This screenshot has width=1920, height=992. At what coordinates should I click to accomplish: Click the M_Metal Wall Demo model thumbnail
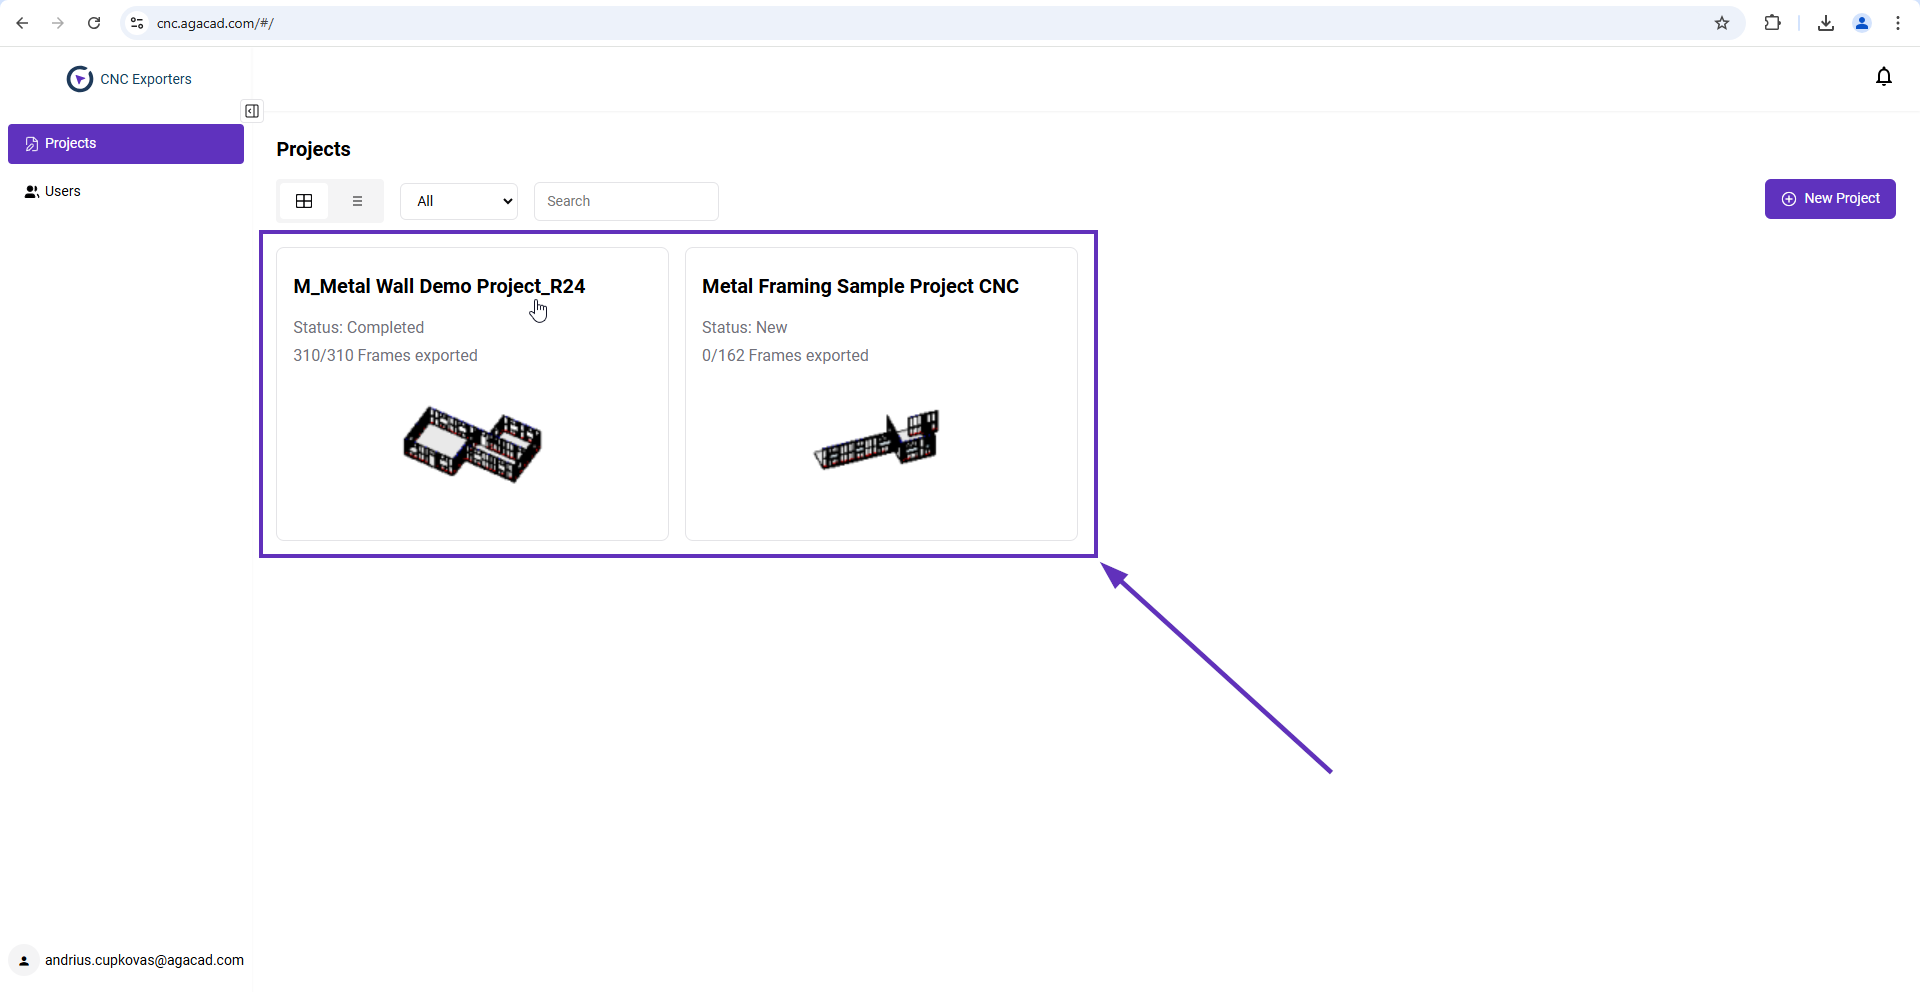point(472,444)
